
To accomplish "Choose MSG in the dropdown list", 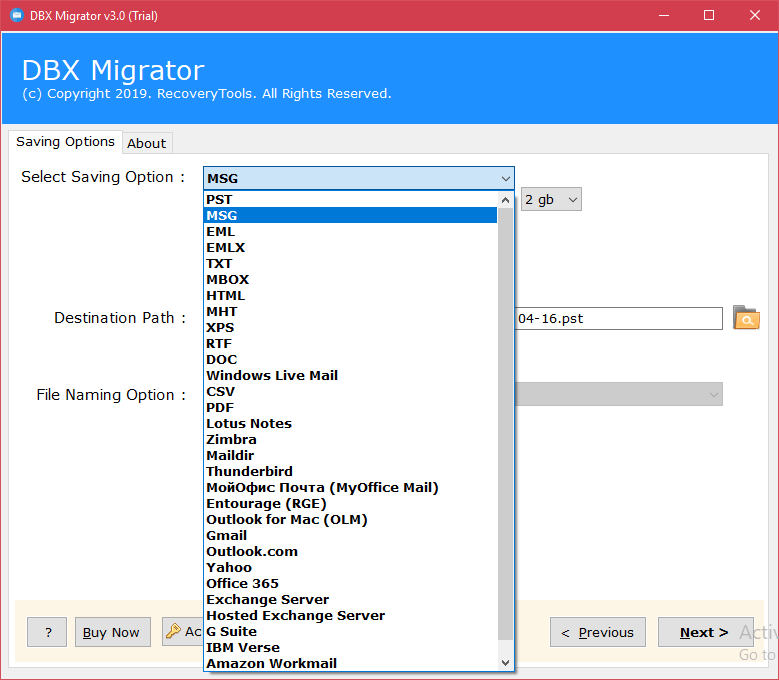I will (x=351, y=216).
